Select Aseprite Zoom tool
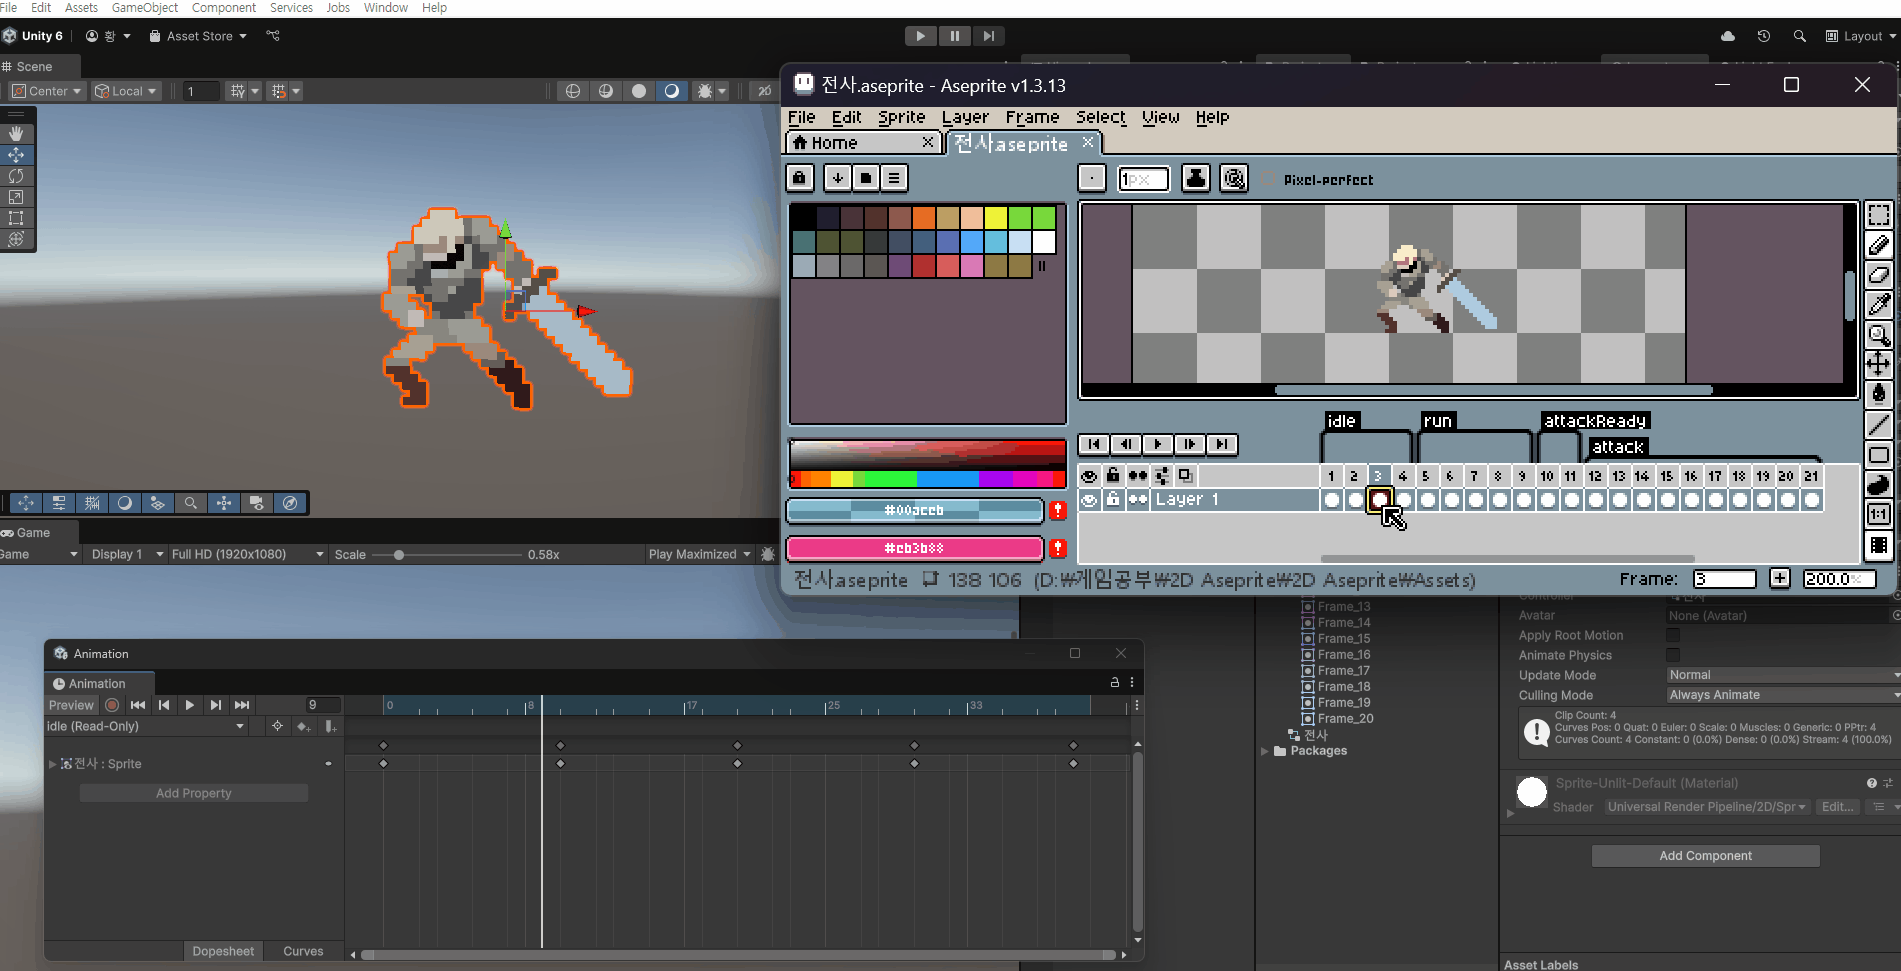 (1878, 335)
